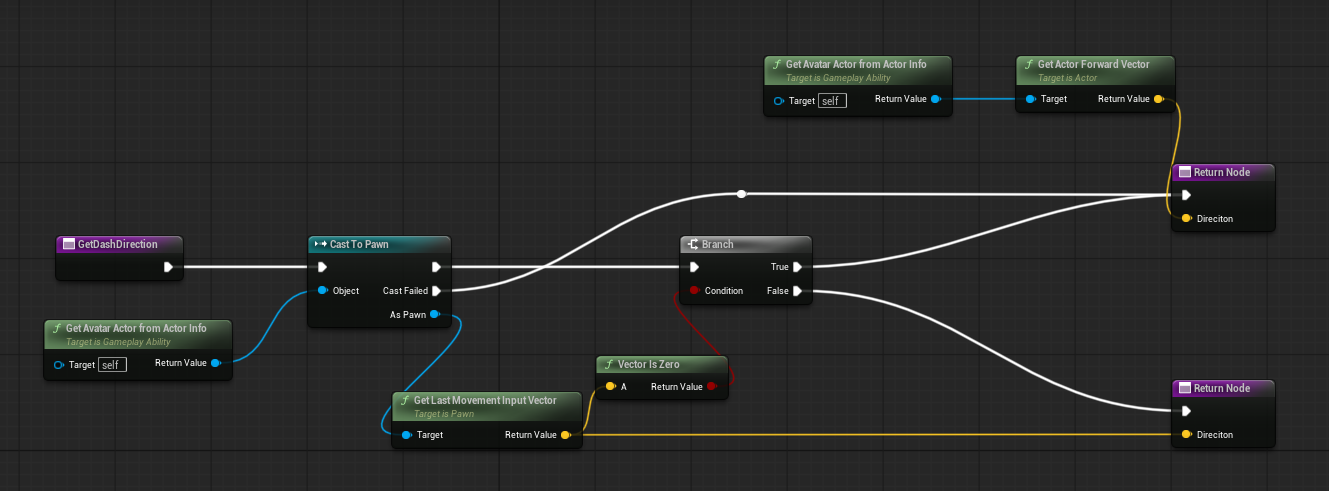This screenshot has height=491, width=1329.
Task: Click Target pin on Get Last Movement Input Vector
Action: (406, 435)
